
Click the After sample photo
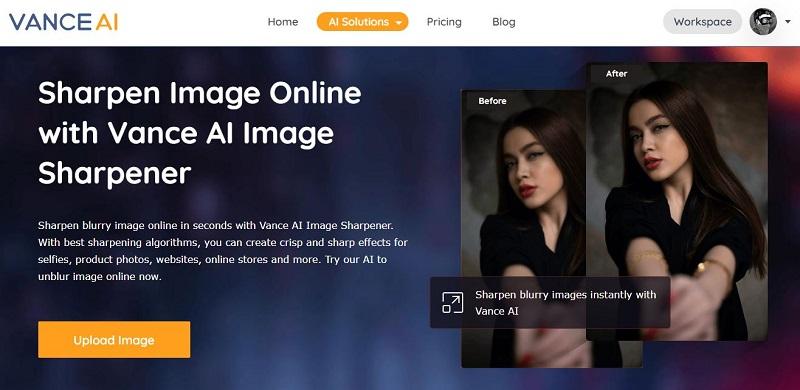point(677,201)
